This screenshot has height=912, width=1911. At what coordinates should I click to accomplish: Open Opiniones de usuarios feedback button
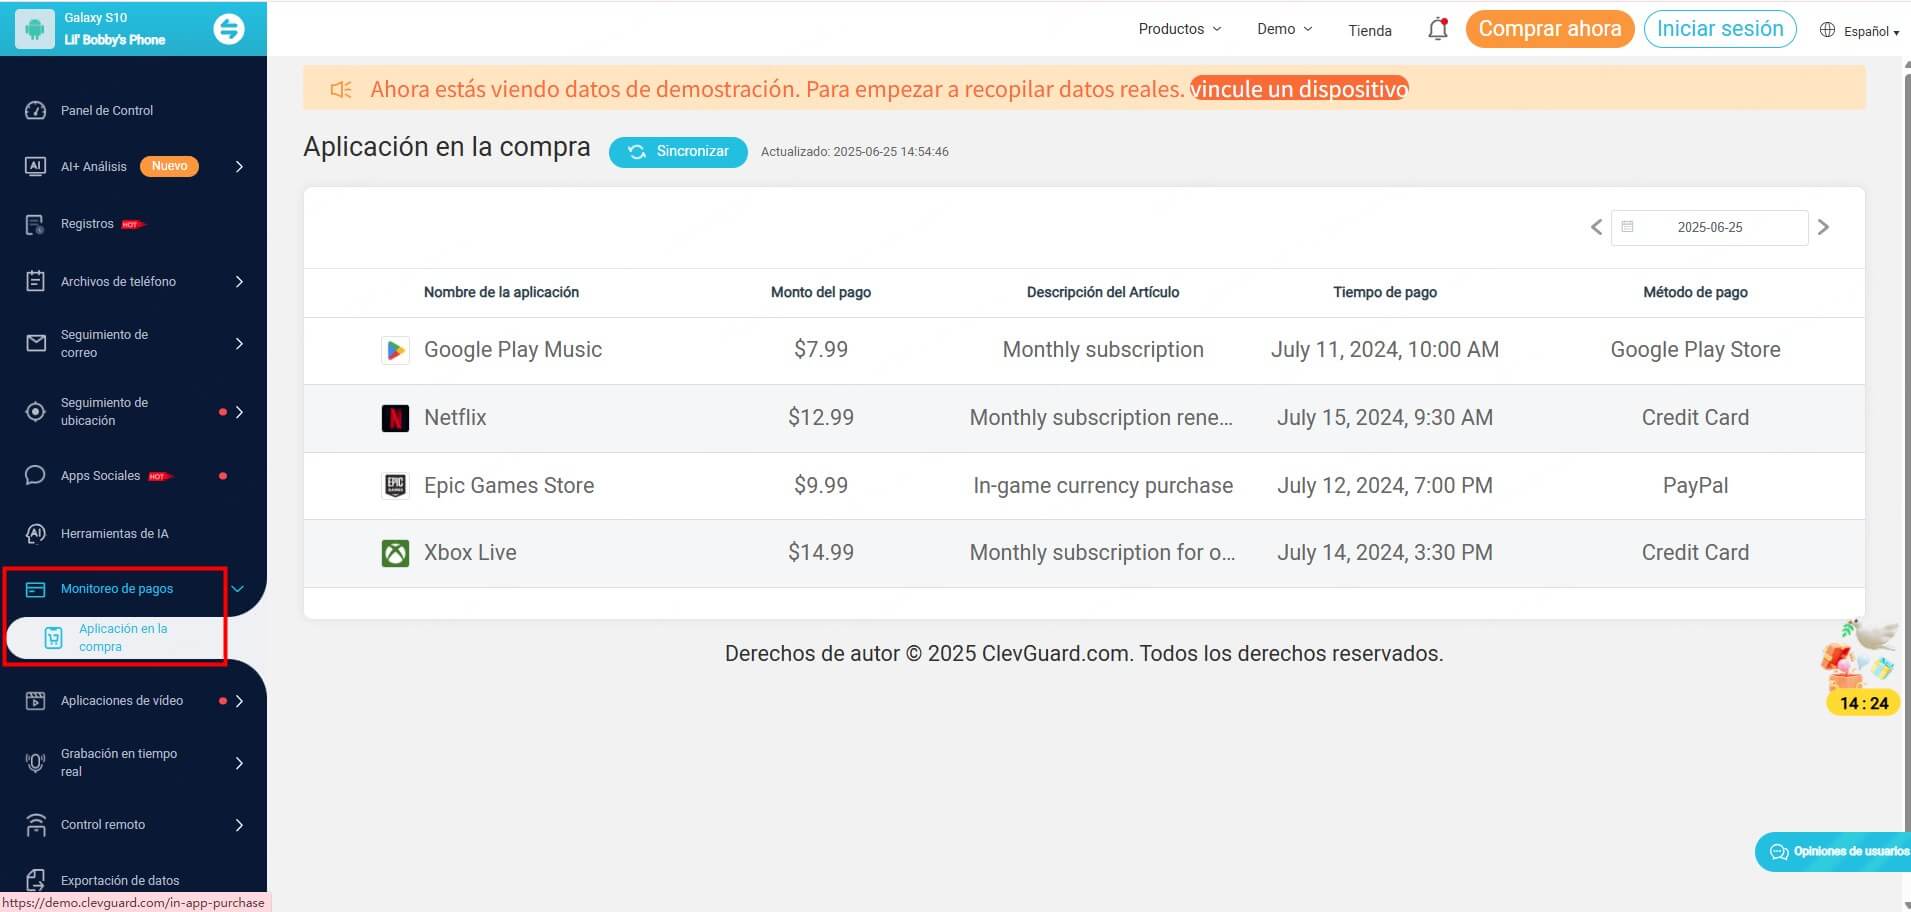[1833, 851]
